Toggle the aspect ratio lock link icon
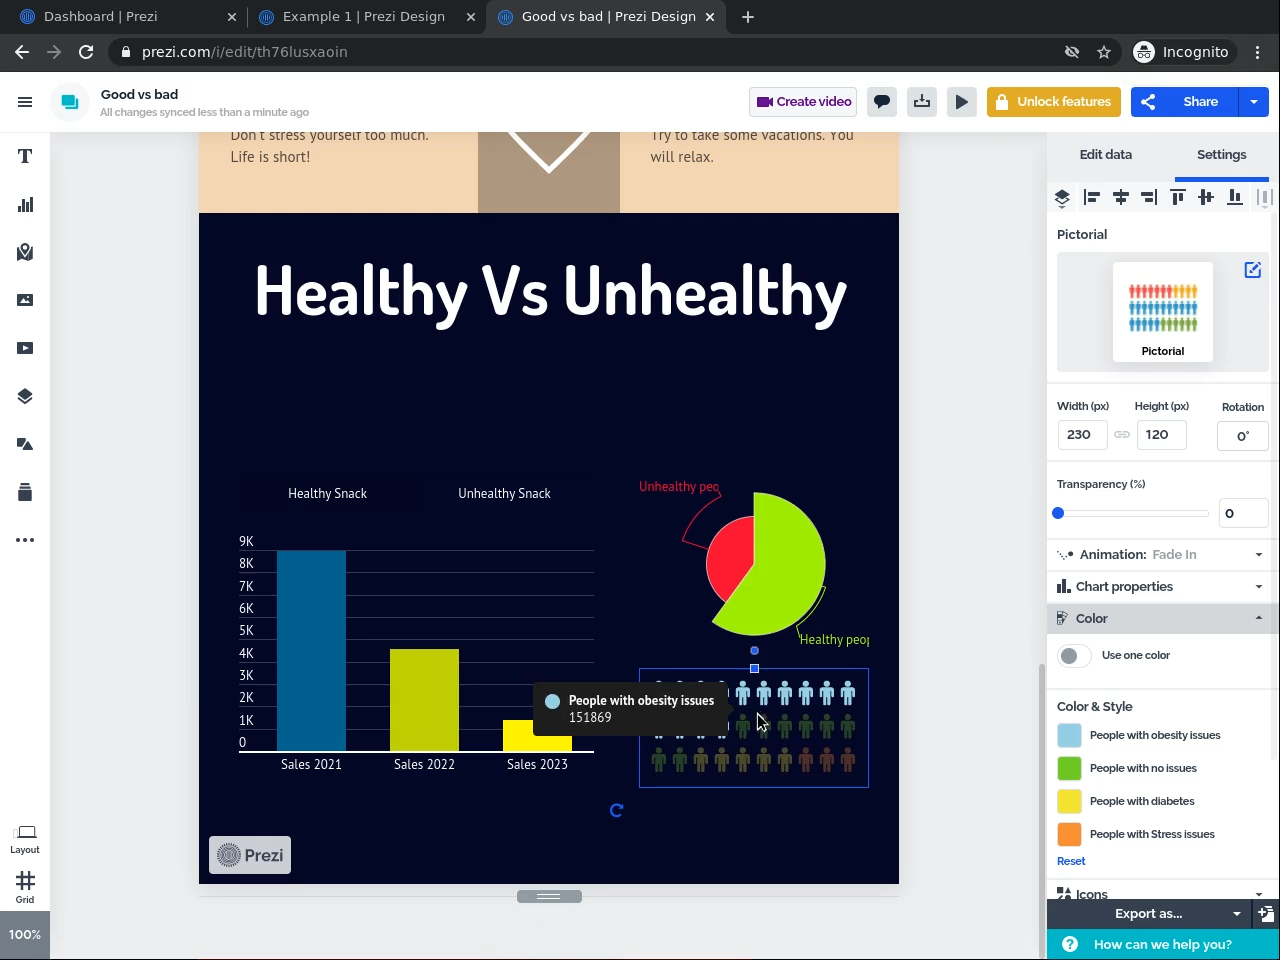1280x960 pixels. click(1122, 435)
